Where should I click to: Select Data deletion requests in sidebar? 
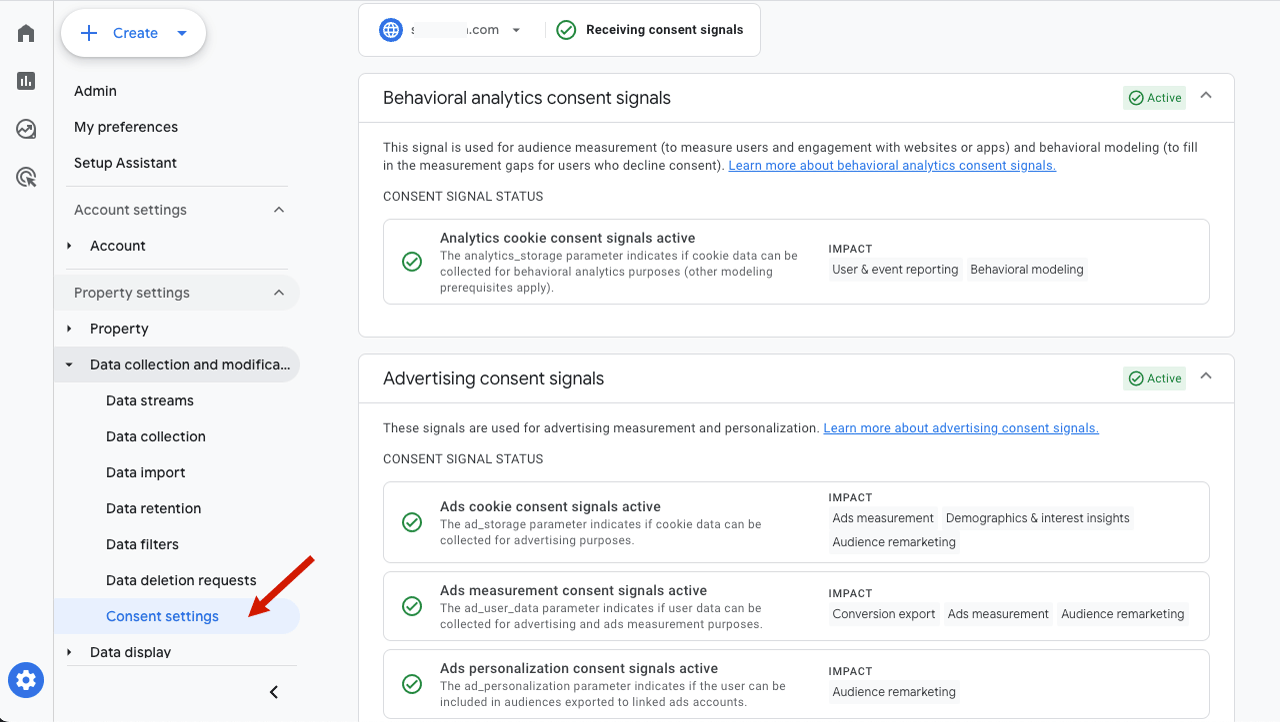pos(181,581)
